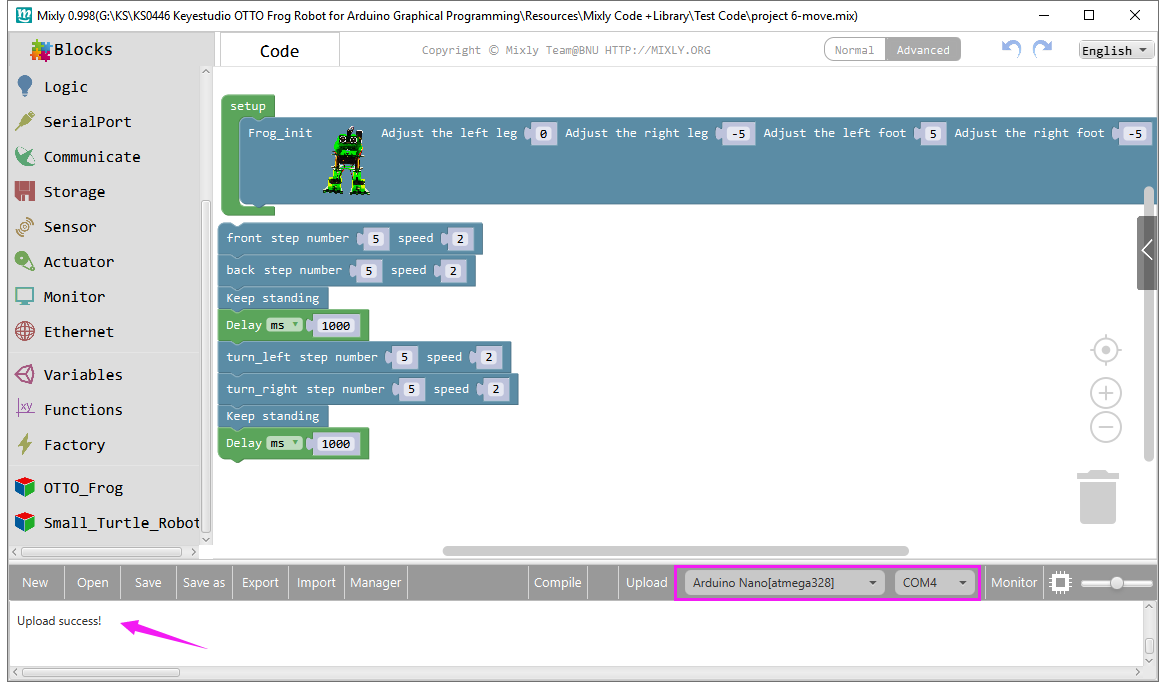Open the COM4 port dropdown

(x=934, y=583)
